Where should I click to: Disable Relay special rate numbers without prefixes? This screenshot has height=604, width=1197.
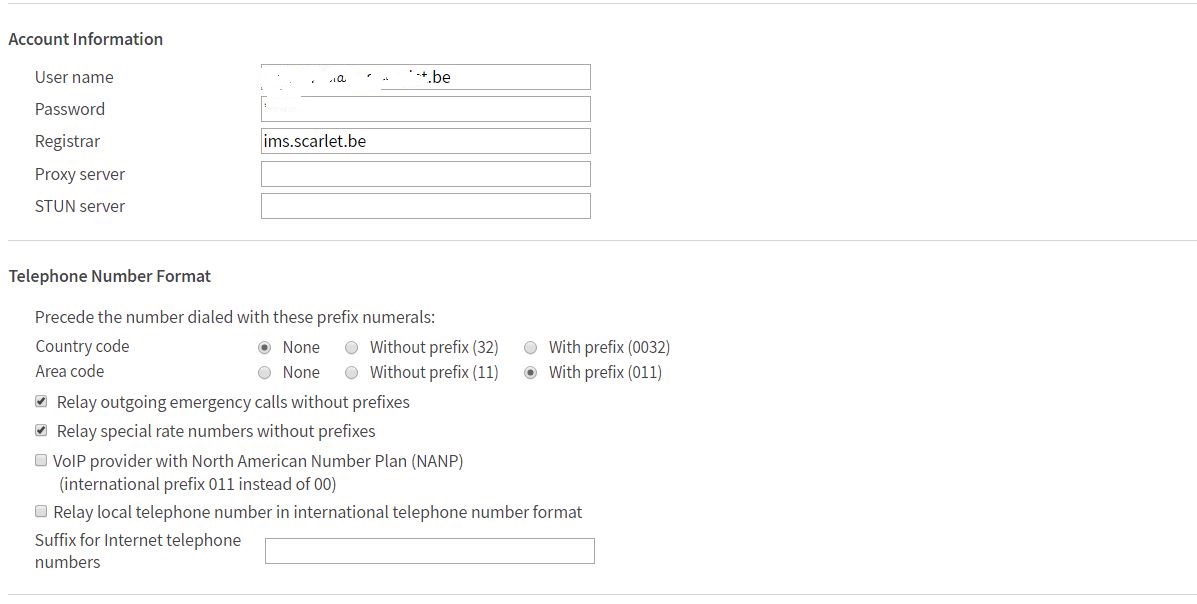(41, 430)
